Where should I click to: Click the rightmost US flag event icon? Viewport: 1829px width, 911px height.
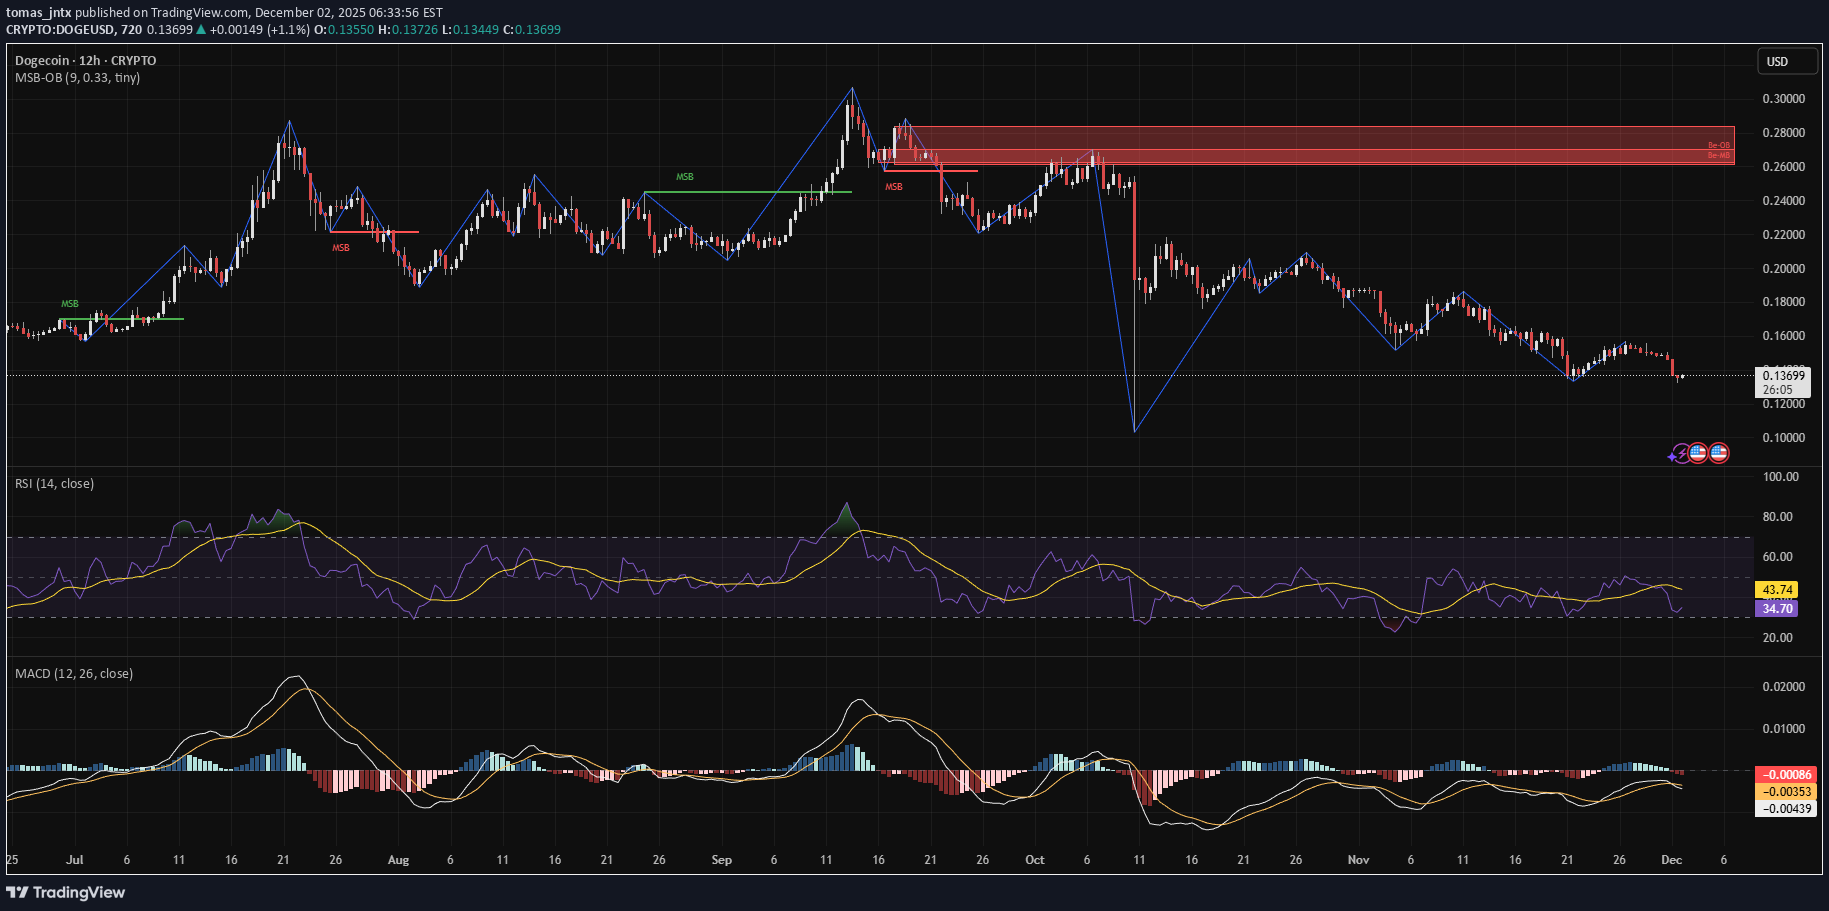tap(1718, 453)
